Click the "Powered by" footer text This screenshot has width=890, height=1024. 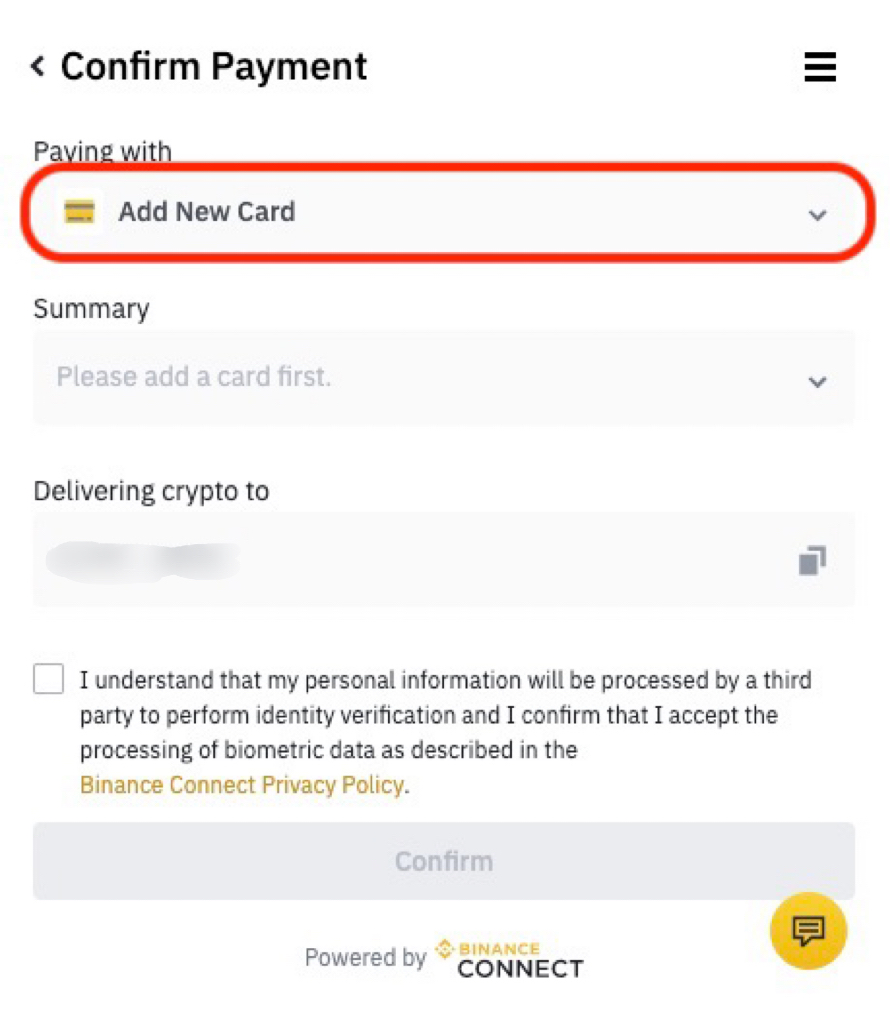[365, 957]
